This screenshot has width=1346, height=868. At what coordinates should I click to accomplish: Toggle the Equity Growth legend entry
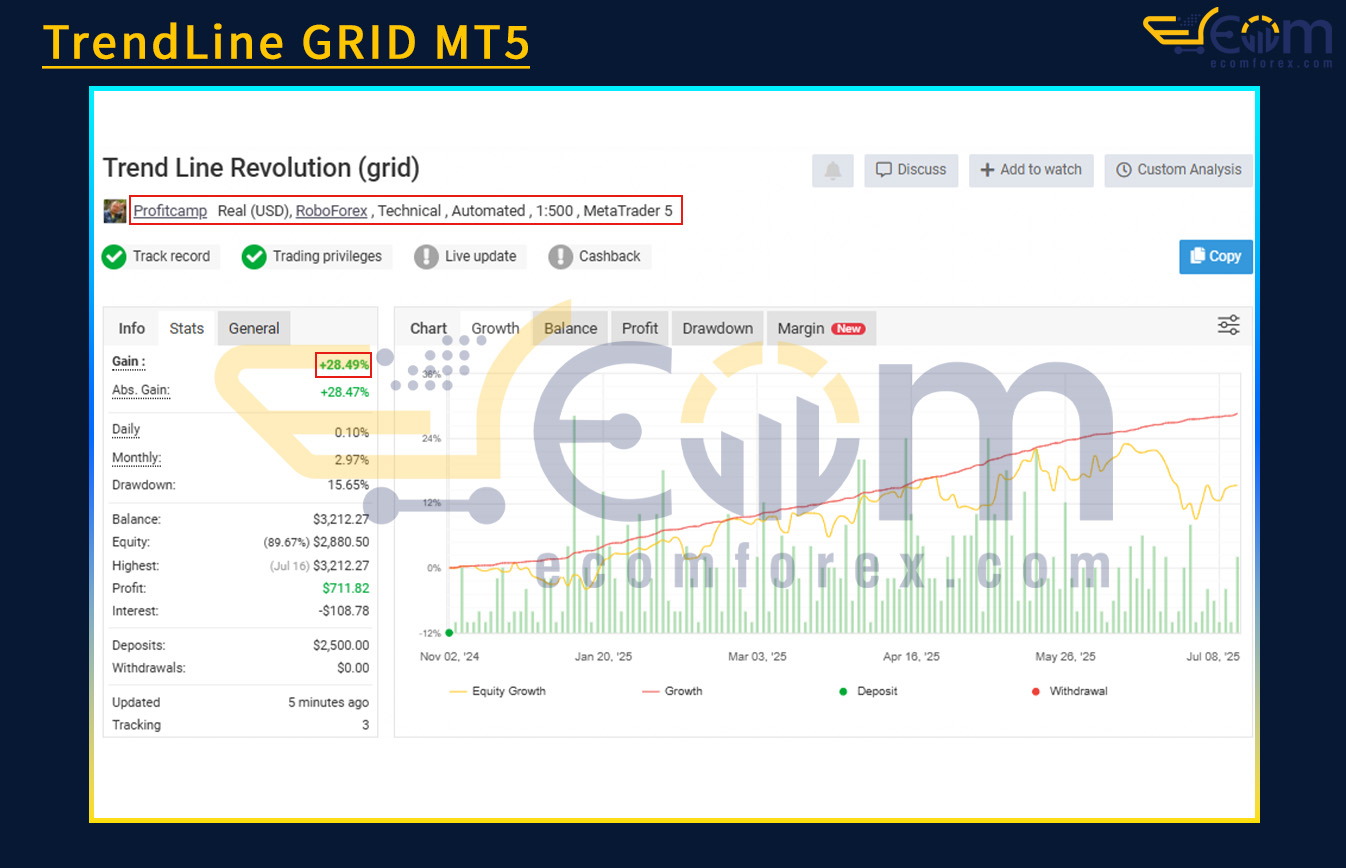pyautogui.click(x=498, y=691)
